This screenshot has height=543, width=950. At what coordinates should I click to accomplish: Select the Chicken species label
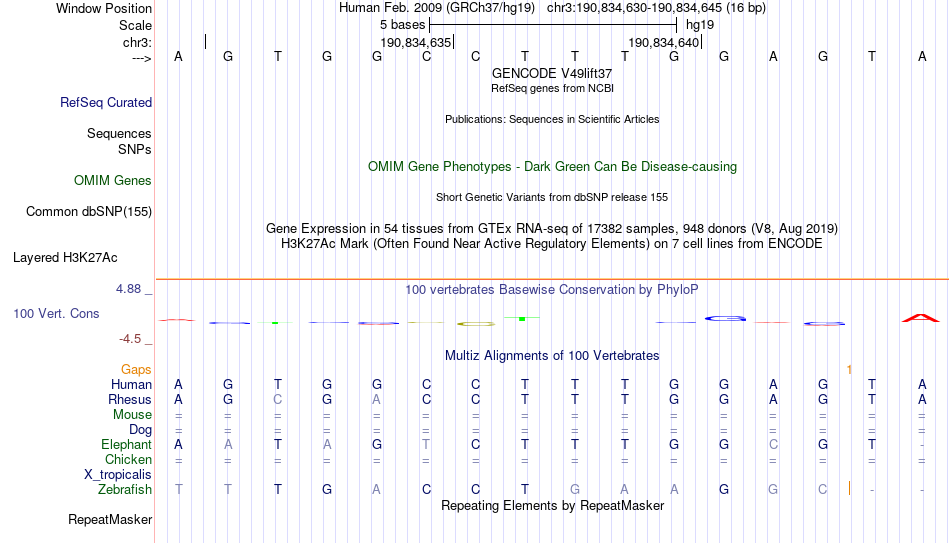128,459
